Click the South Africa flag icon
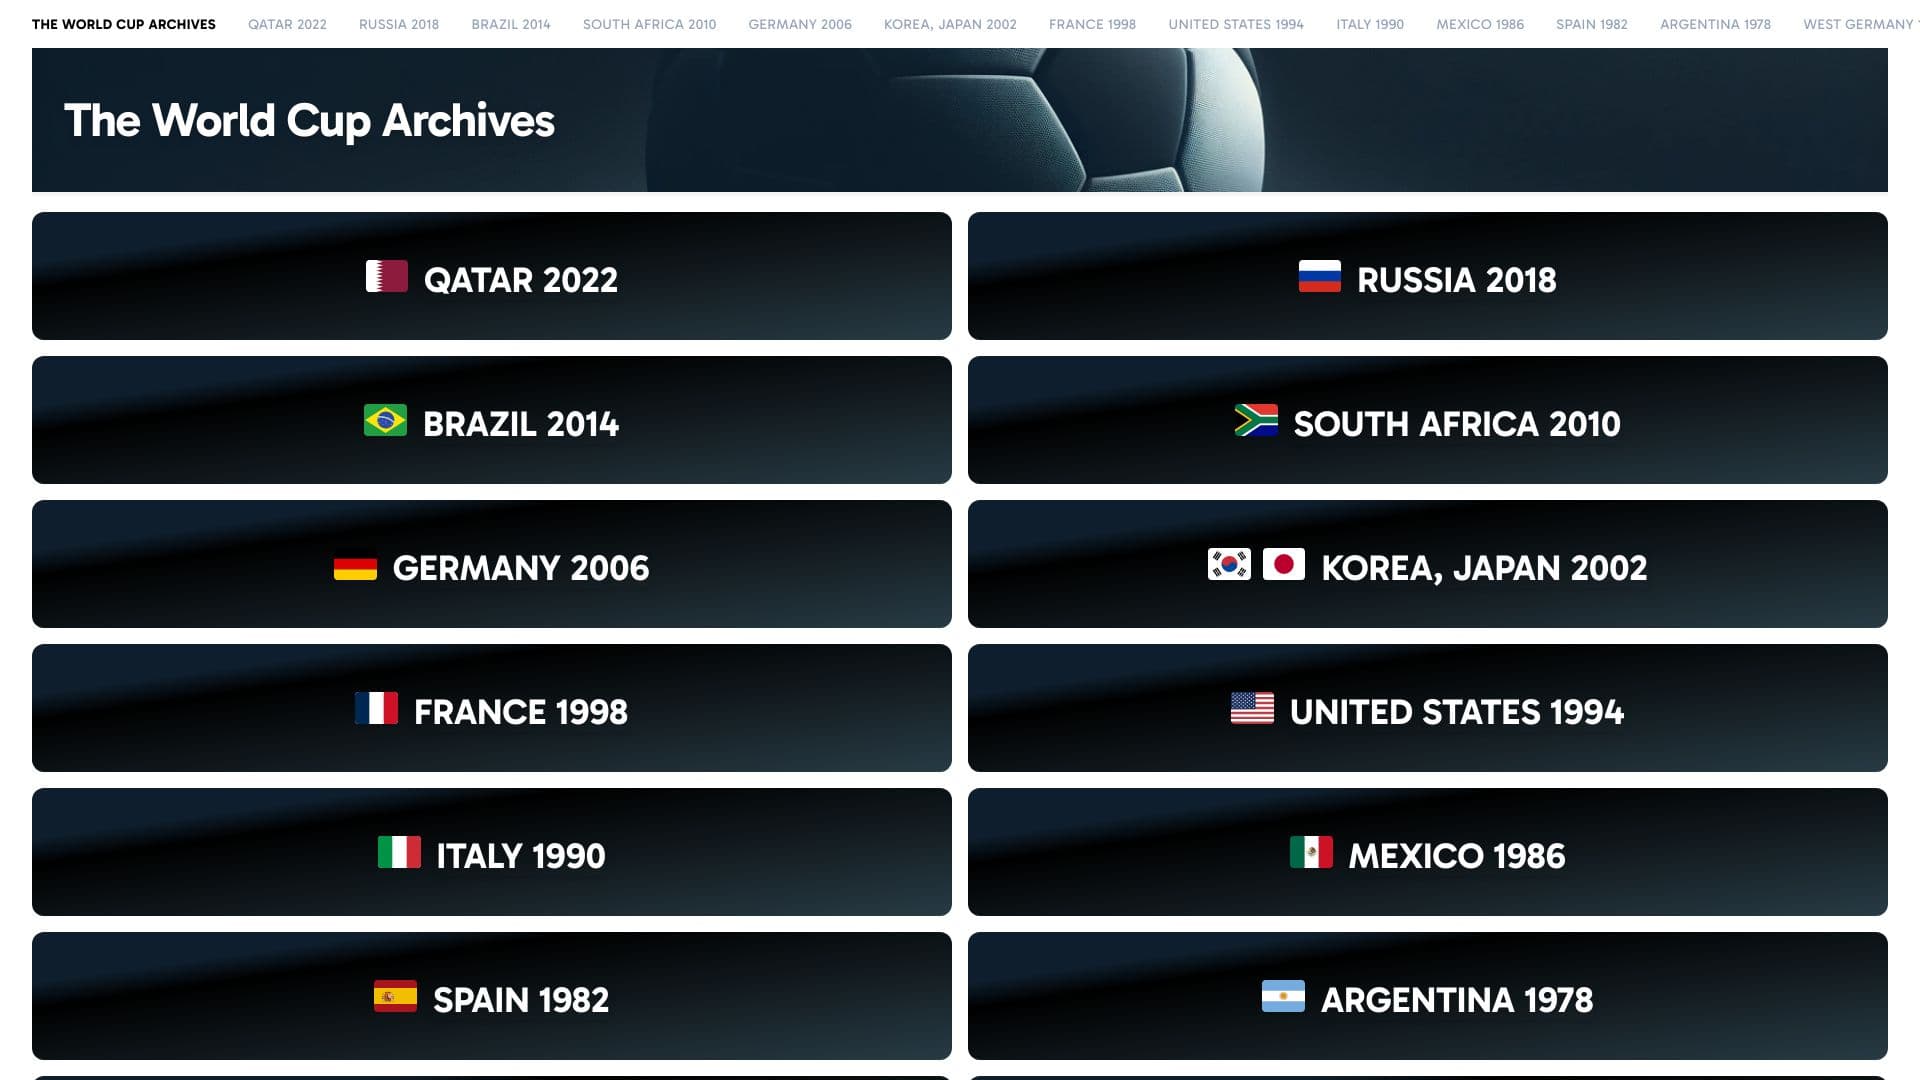1920x1080 pixels. [x=1256, y=420]
